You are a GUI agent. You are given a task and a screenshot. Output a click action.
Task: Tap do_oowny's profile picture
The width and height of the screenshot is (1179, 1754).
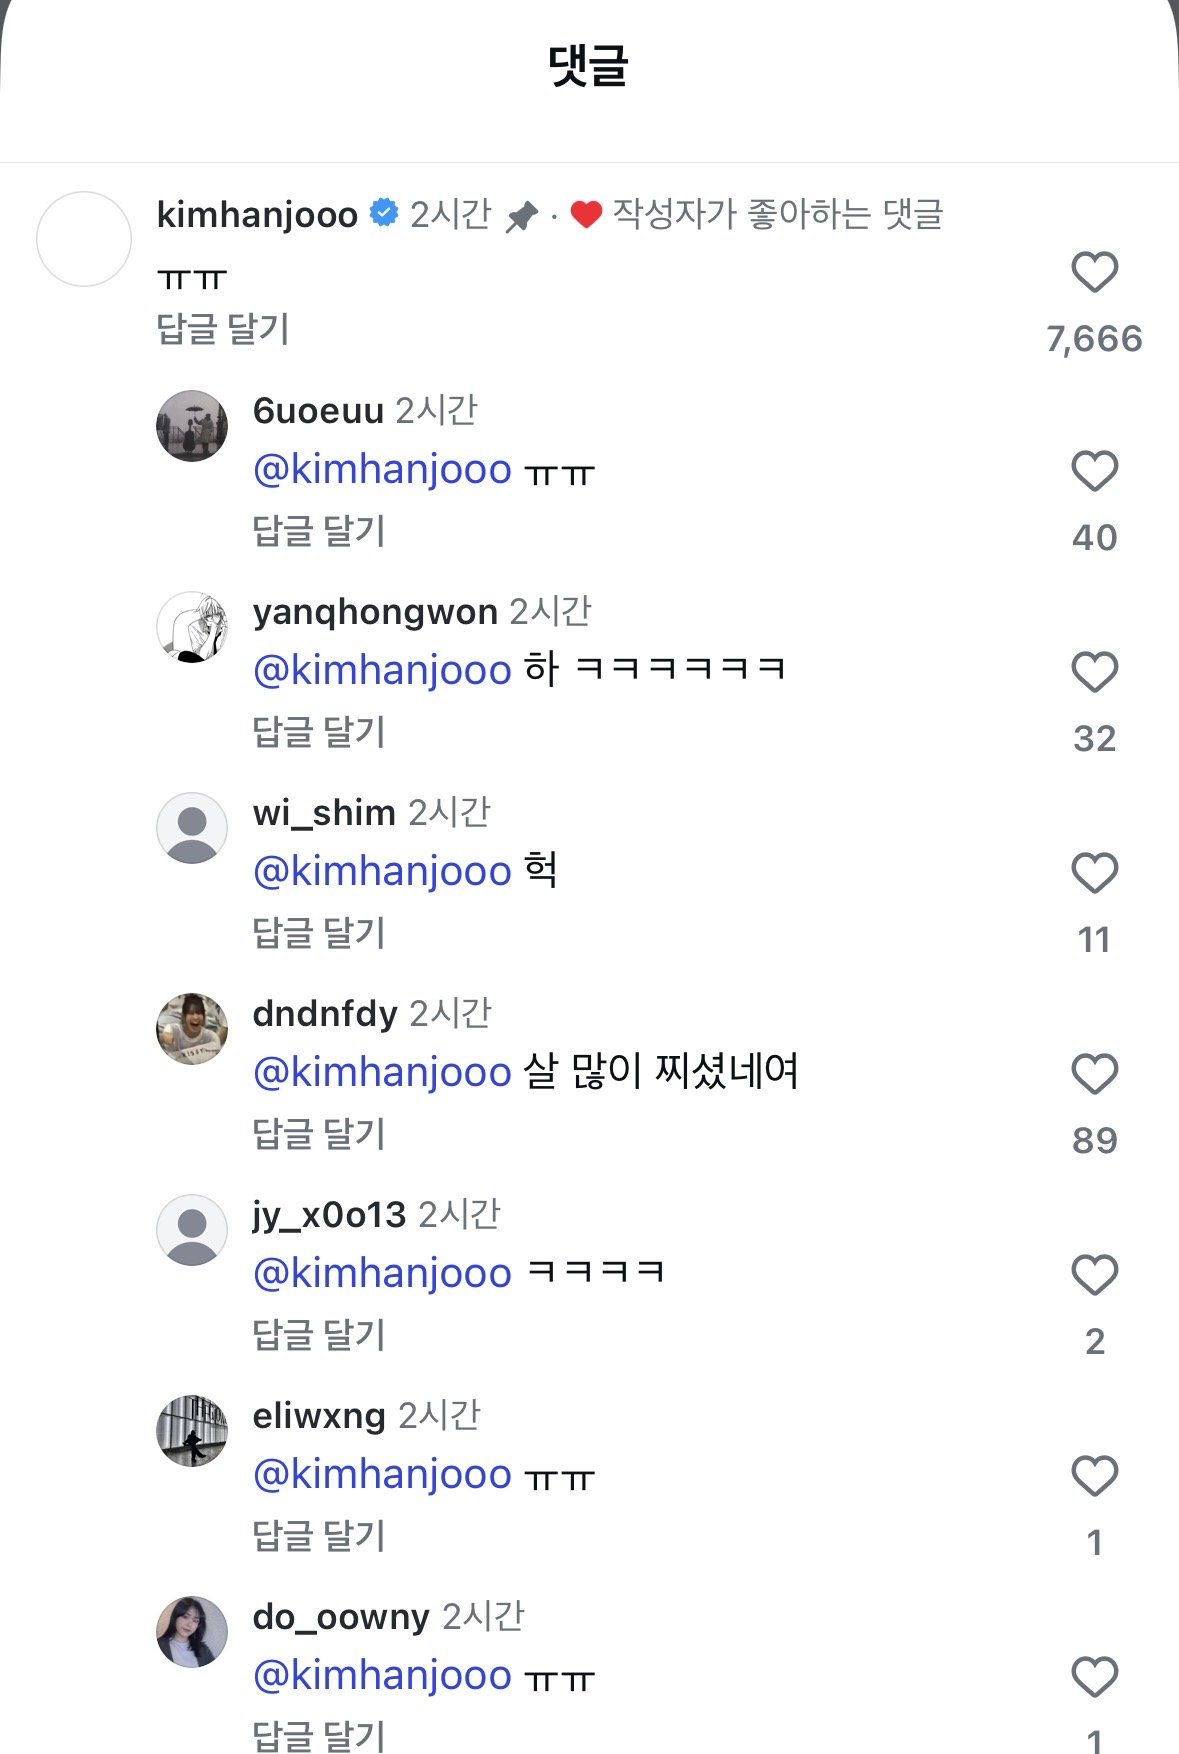pyautogui.click(x=192, y=1632)
